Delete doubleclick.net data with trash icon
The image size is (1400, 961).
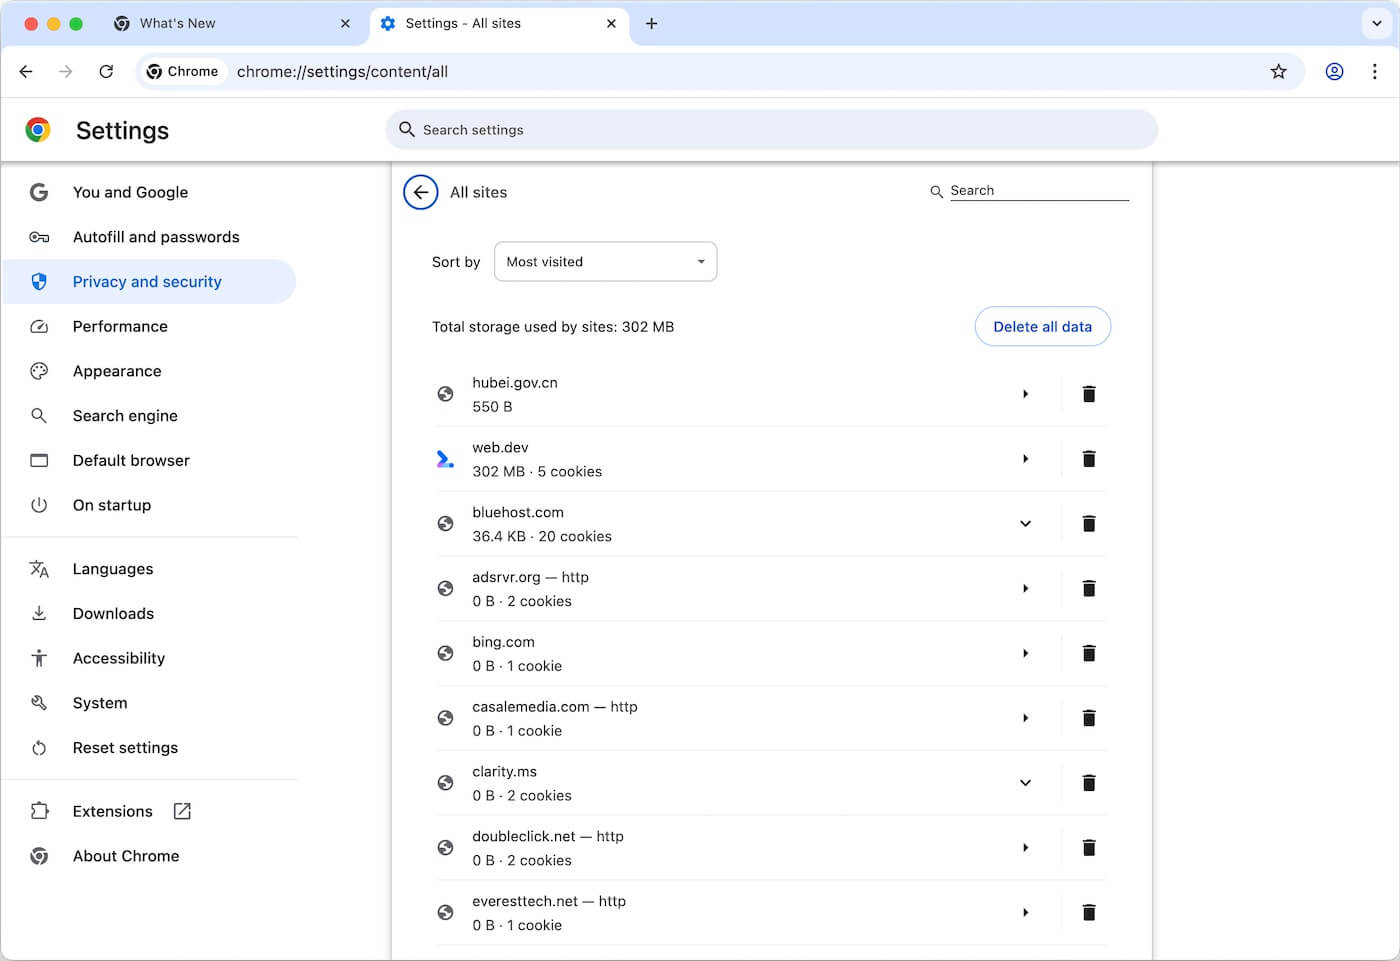point(1089,848)
